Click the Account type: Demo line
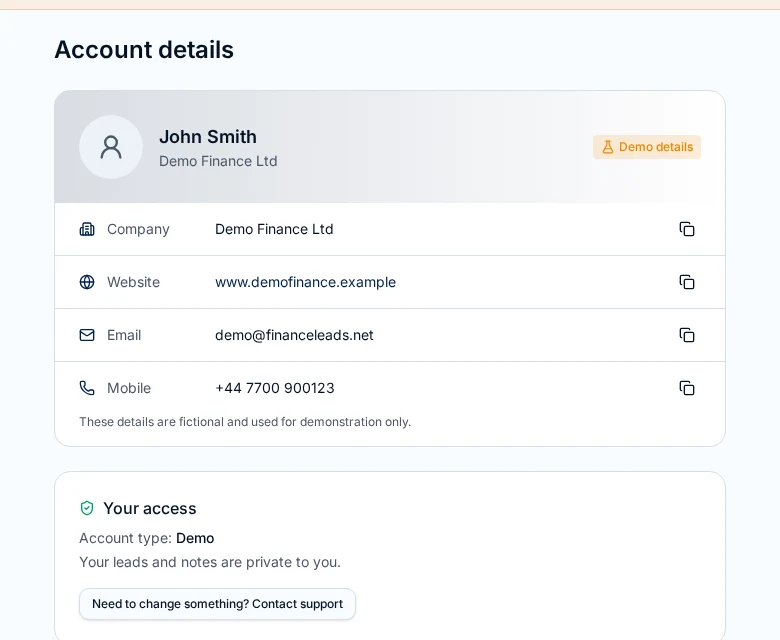The height and width of the screenshot is (640, 780). [147, 538]
